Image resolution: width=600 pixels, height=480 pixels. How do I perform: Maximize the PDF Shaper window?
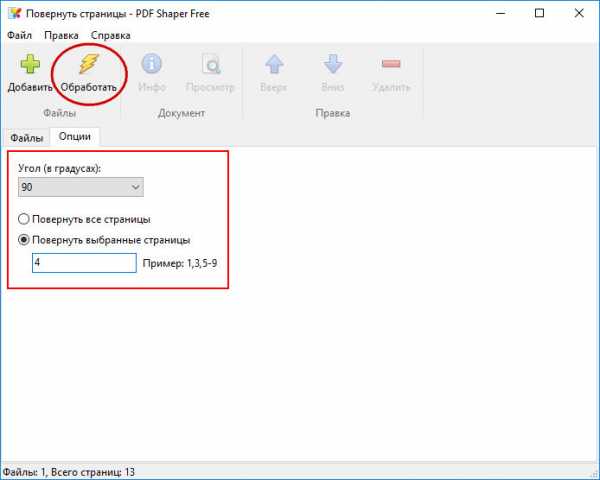pyautogui.click(x=540, y=13)
